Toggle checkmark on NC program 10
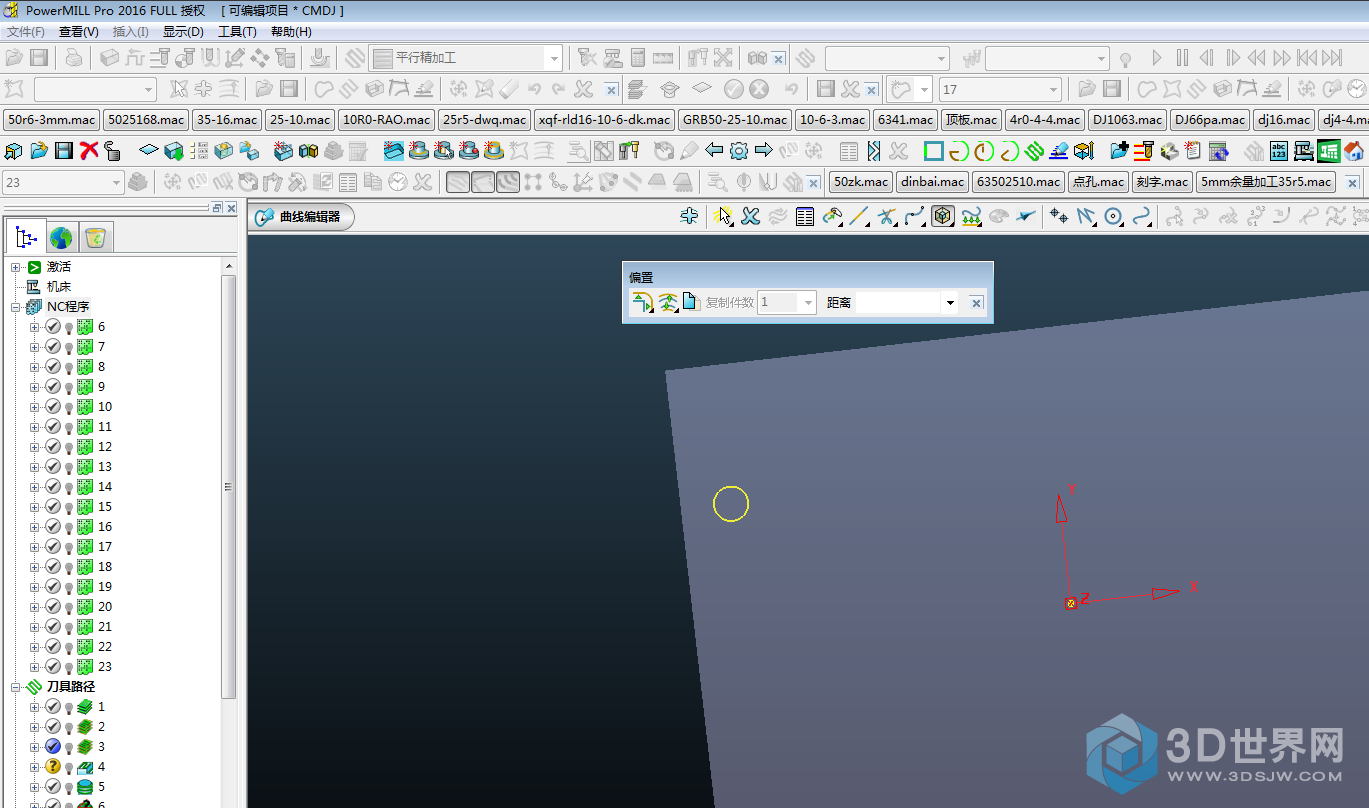 click(x=53, y=406)
